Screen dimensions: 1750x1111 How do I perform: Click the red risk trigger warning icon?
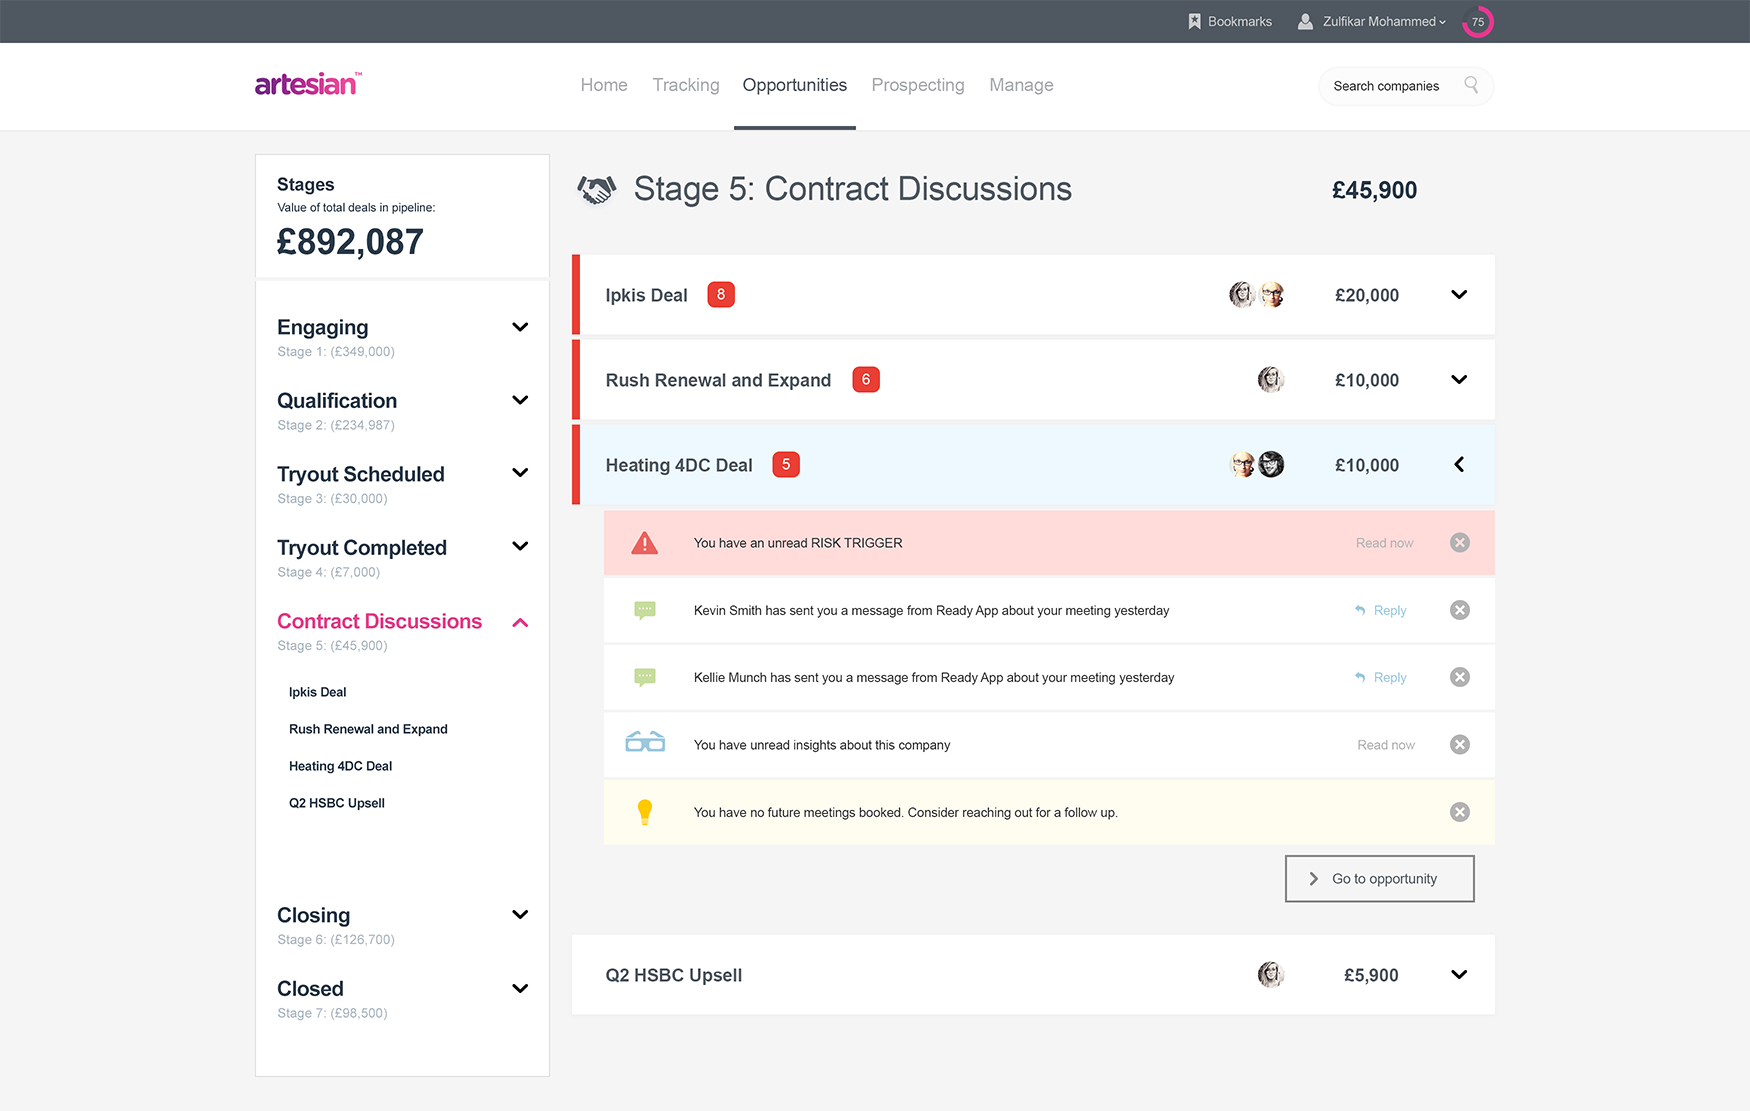click(645, 543)
